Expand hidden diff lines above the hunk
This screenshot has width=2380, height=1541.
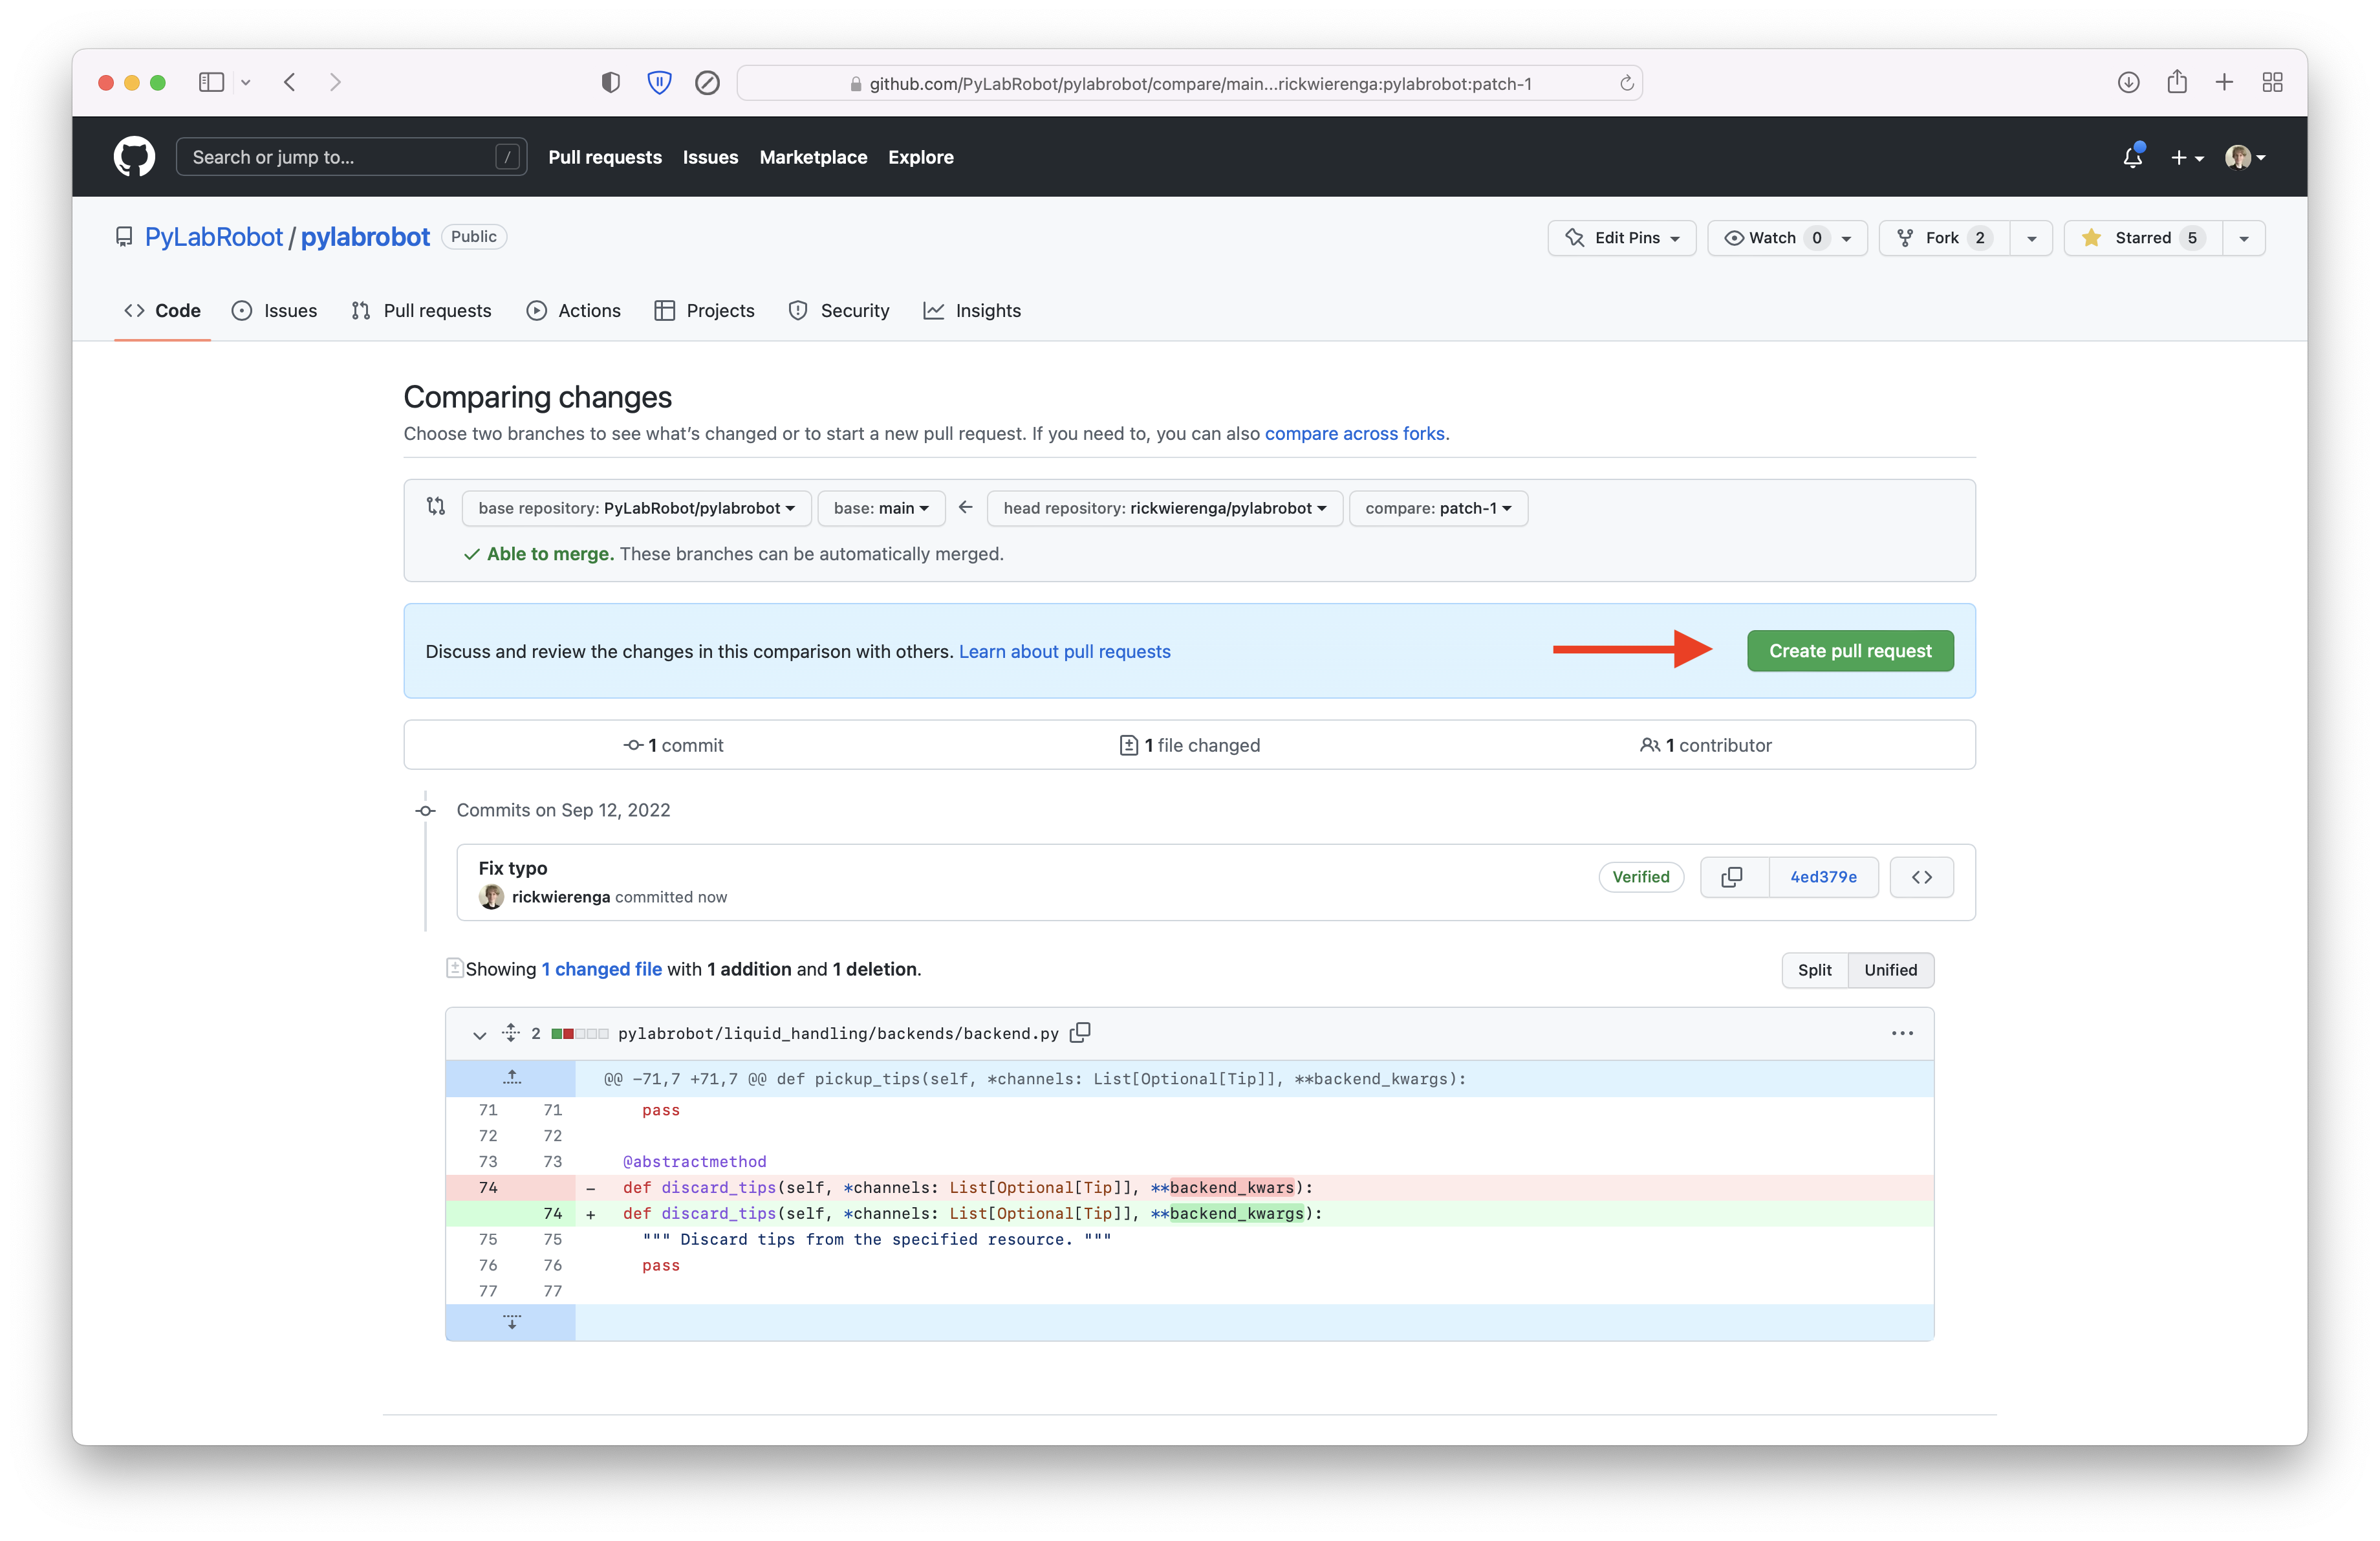[x=511, y=1078]
